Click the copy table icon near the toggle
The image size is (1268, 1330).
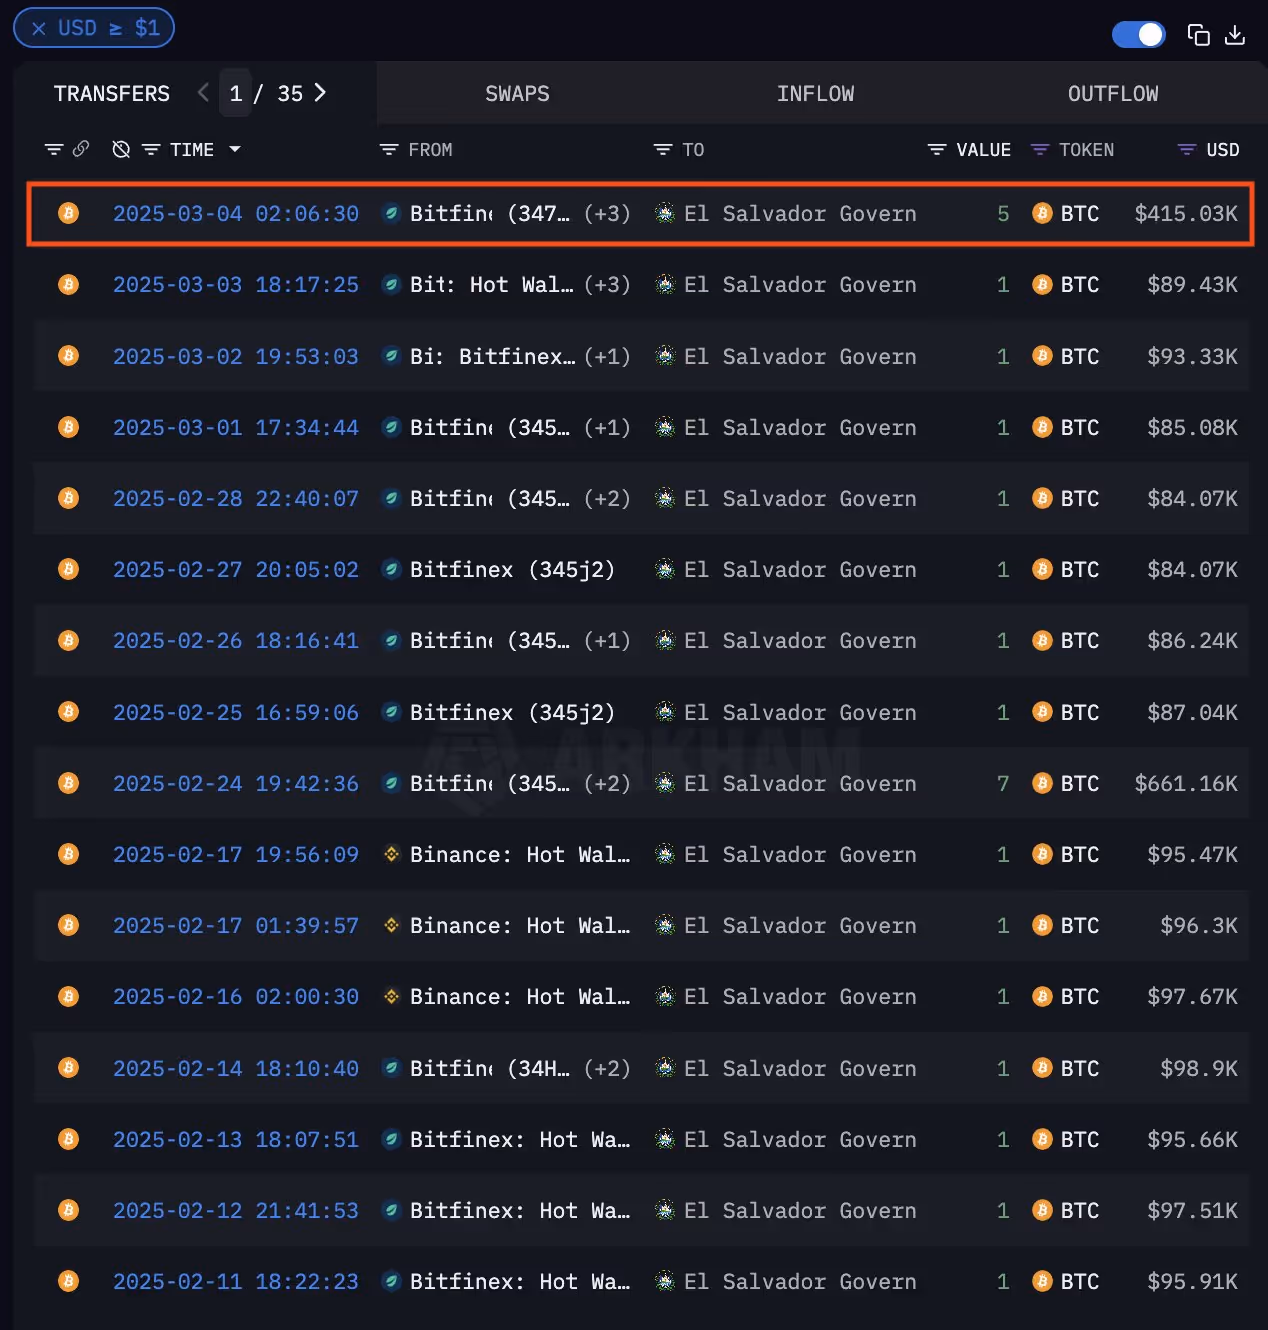click(1198, 34)
